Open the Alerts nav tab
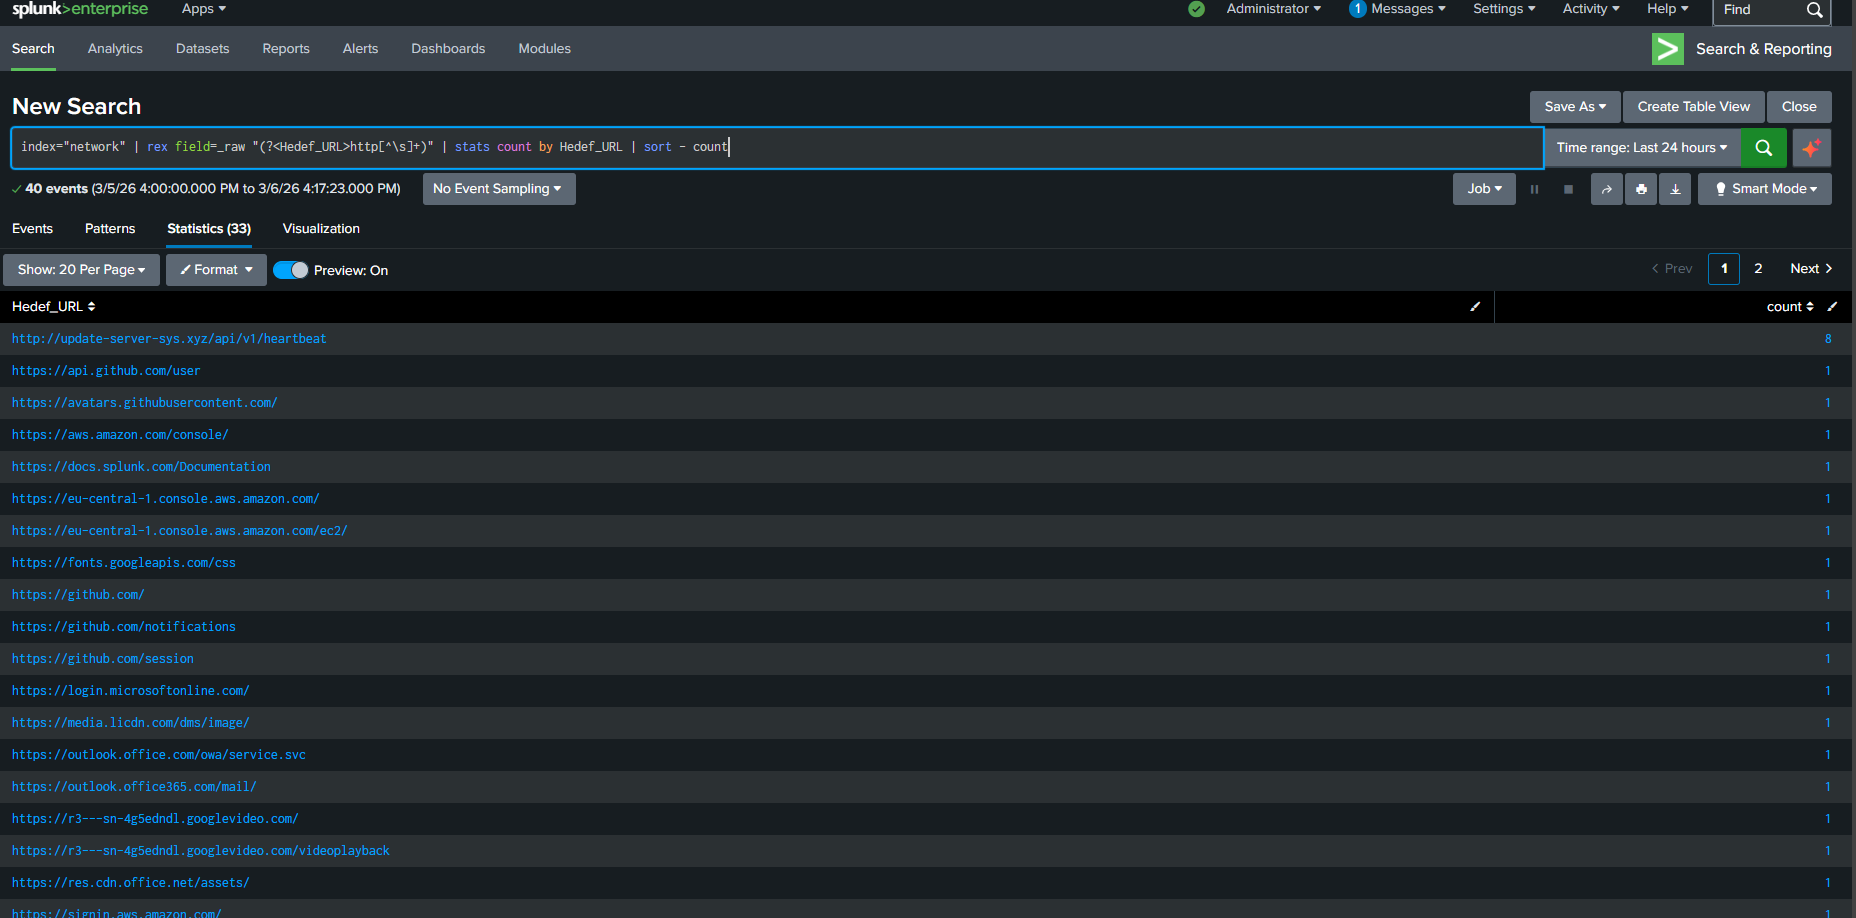The height and width of the screenshot is (918, 1856). click(x=360, y=49)
